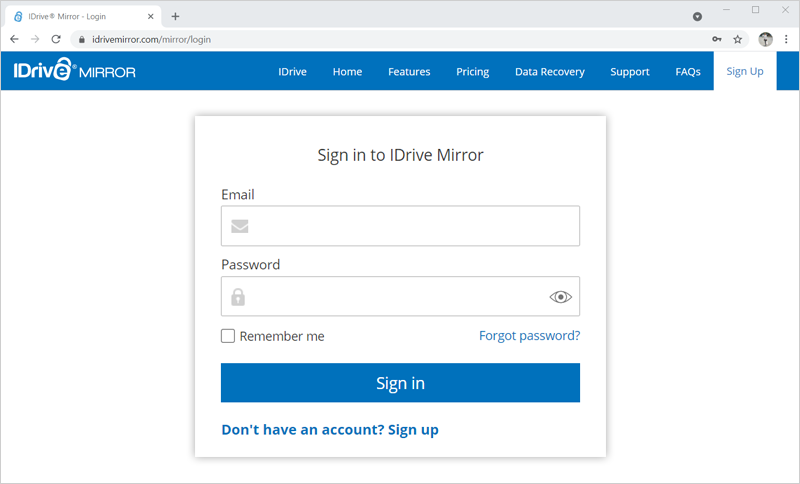Focus the Email input field
This screenshot has height=484, width=800.
(x=401, y=226)
